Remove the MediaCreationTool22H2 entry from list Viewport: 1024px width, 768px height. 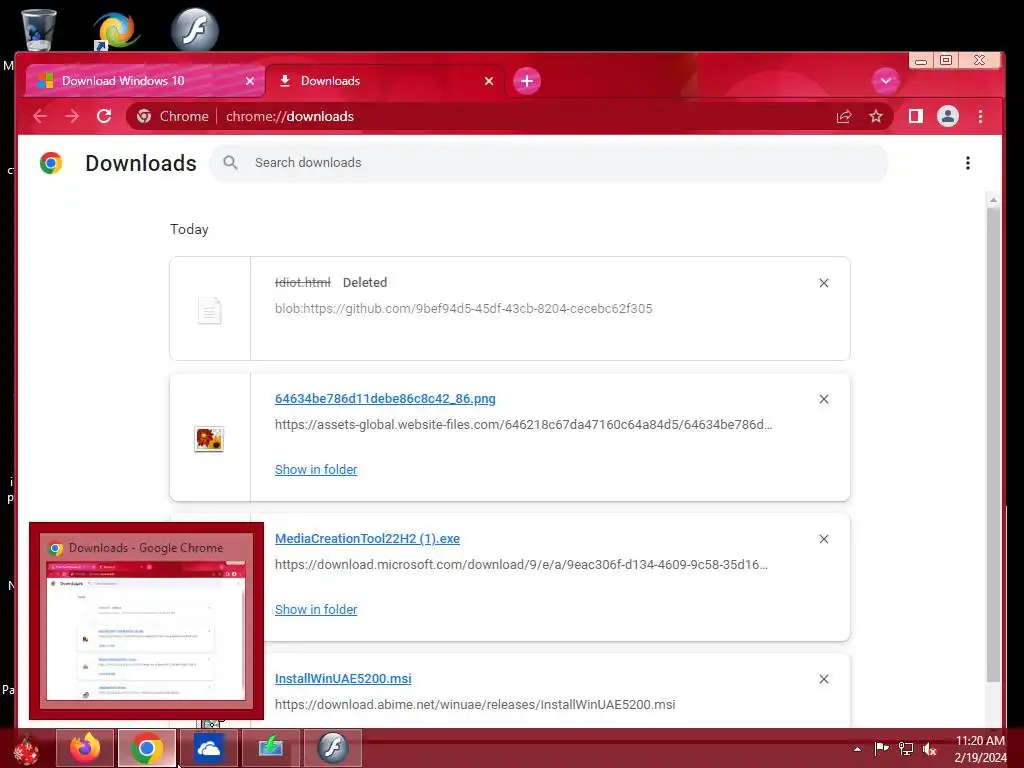click(824, 539)
